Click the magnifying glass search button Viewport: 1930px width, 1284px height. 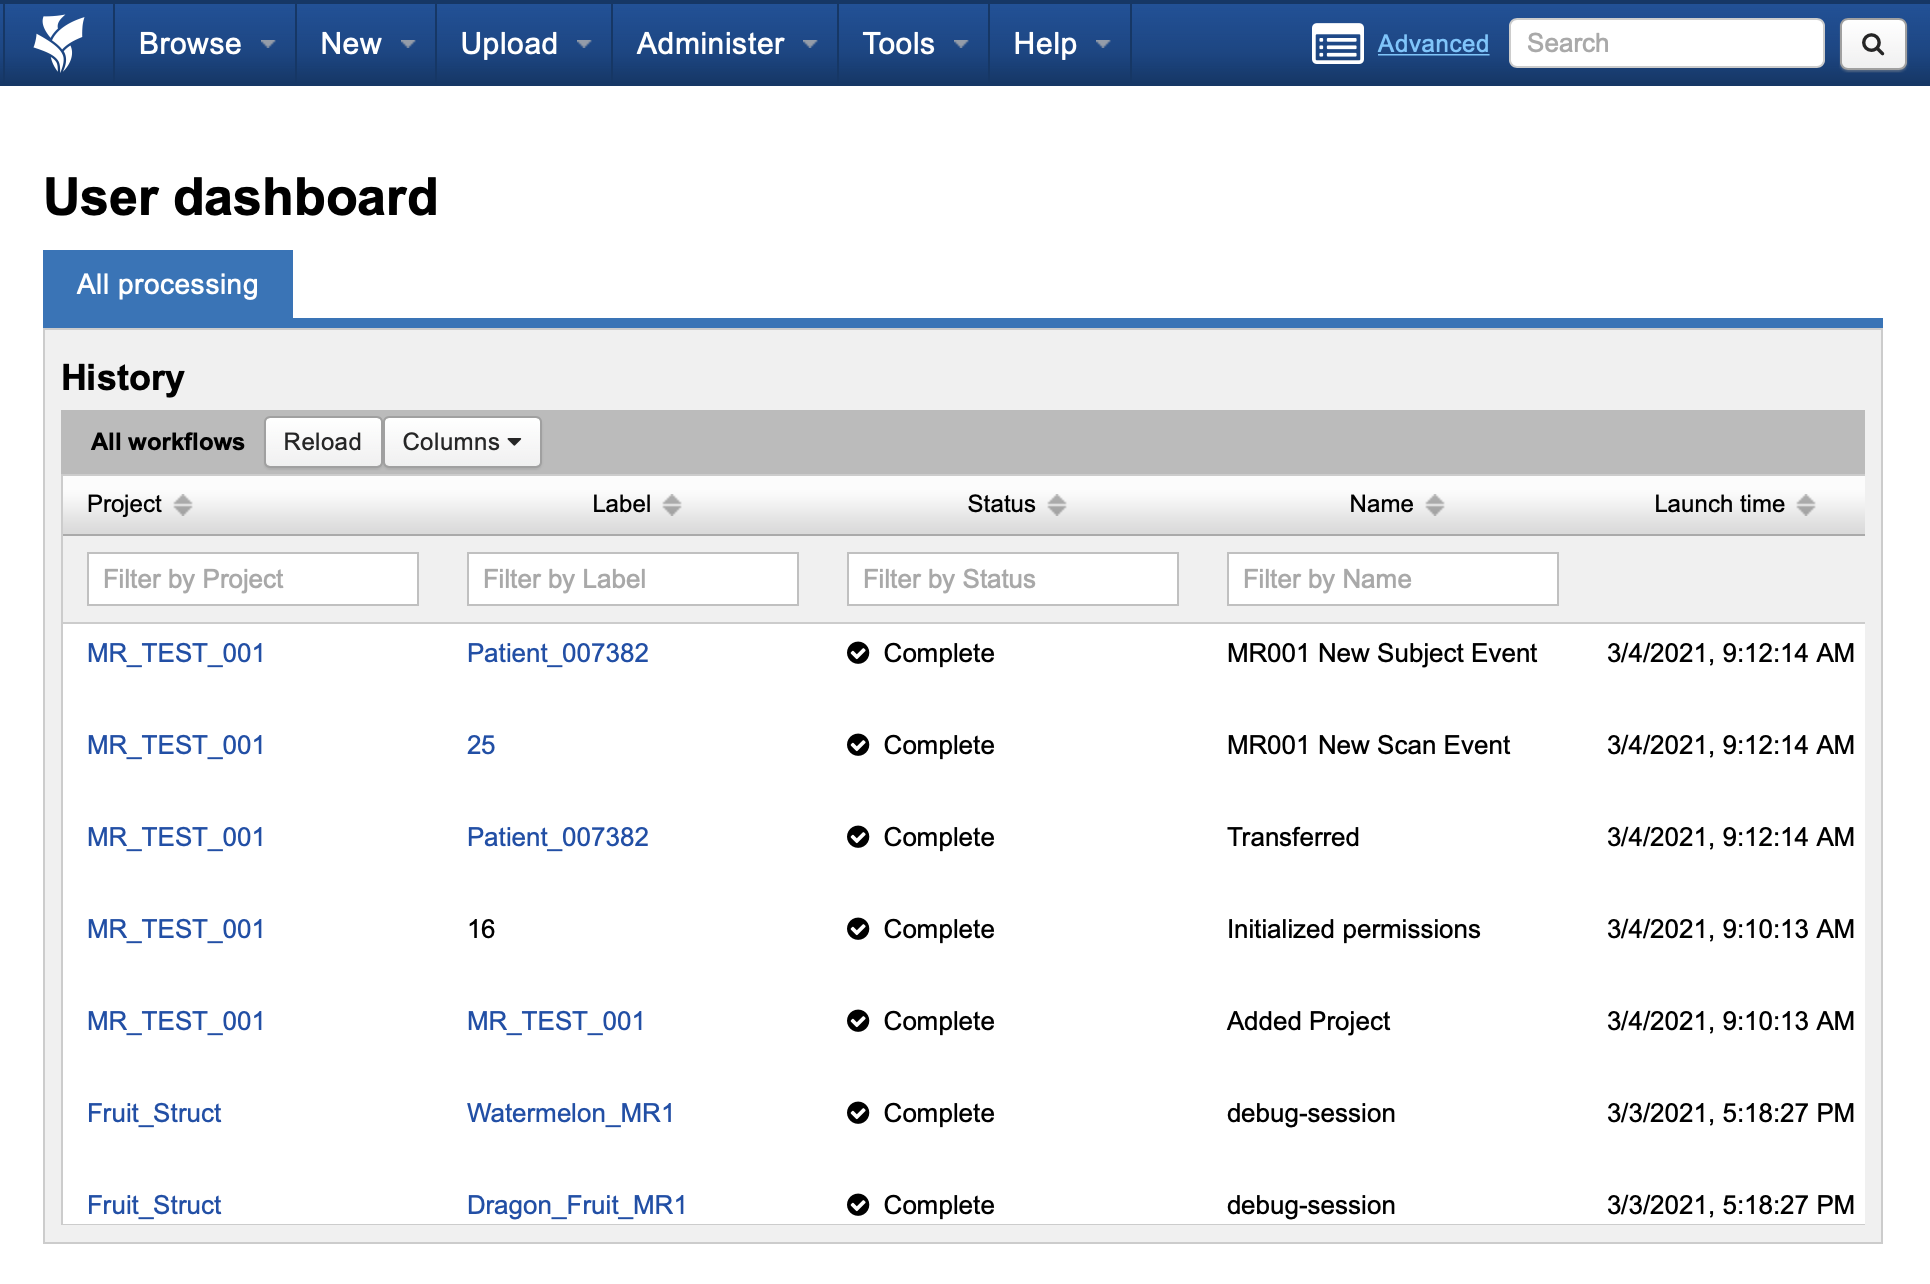coord(1872,44)
